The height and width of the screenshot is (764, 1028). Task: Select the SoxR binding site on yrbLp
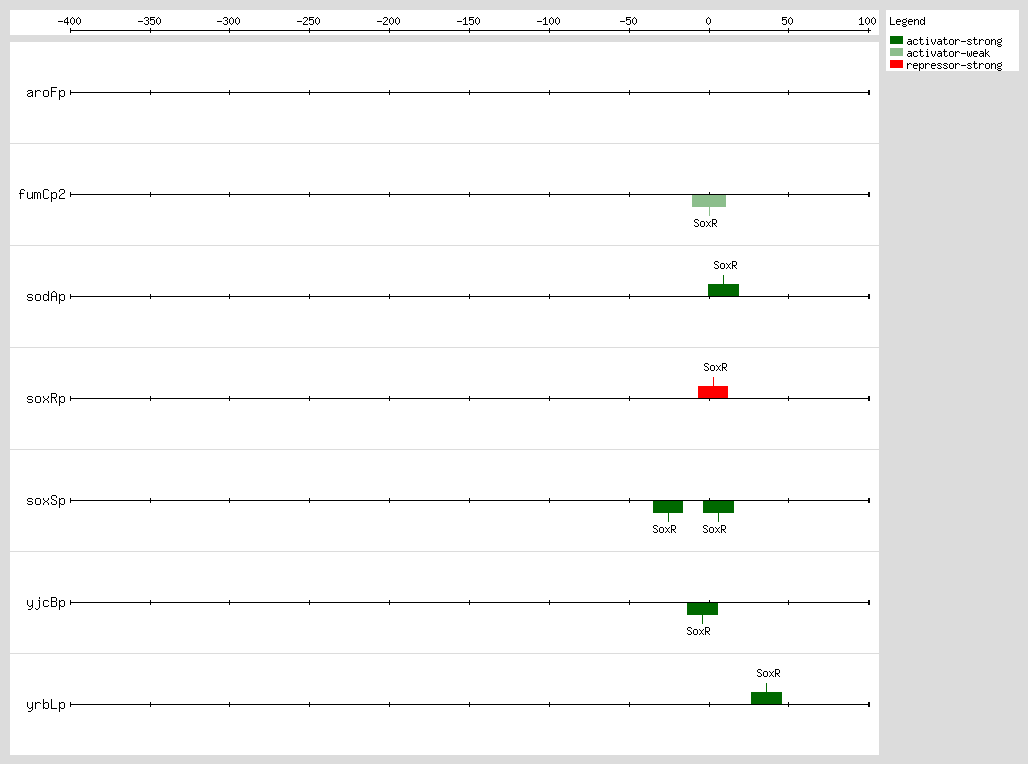coord(766,698)
